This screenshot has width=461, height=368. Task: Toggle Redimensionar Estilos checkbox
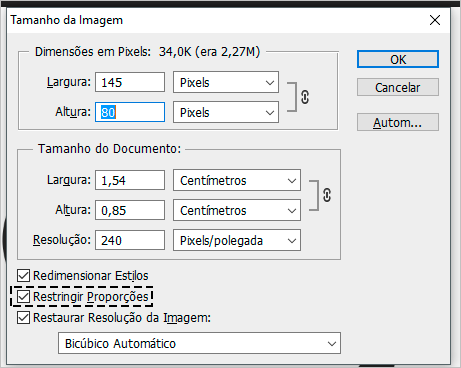23,276
